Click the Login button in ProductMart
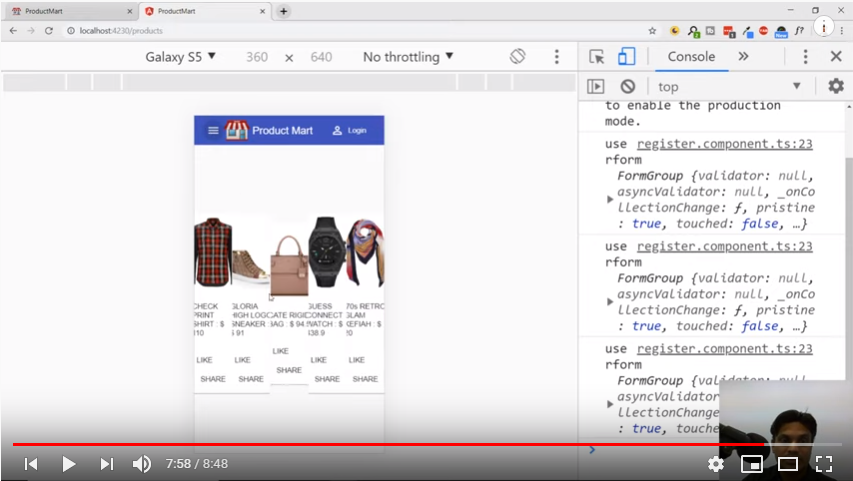The width and height of the screenshot is (853, 481). 350,131
